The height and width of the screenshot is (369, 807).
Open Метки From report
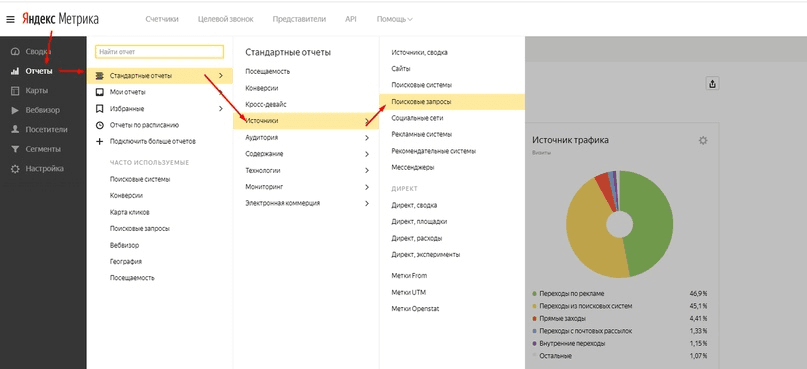[409, 276]
